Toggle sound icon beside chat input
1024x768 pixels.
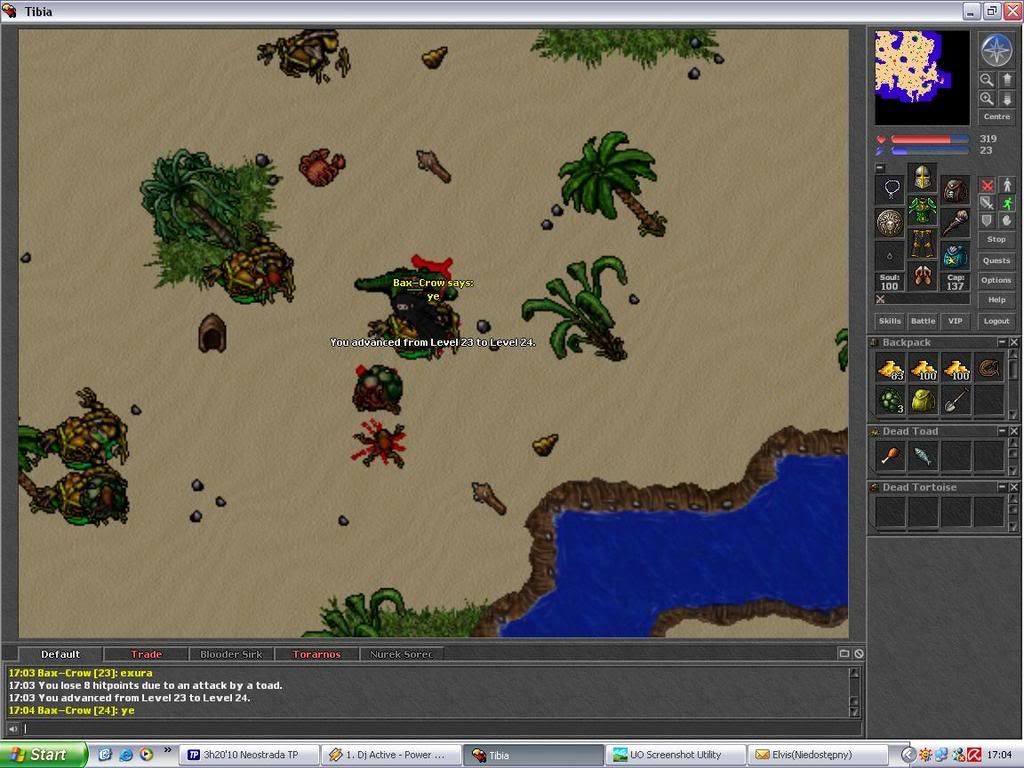tap(13, 728)
